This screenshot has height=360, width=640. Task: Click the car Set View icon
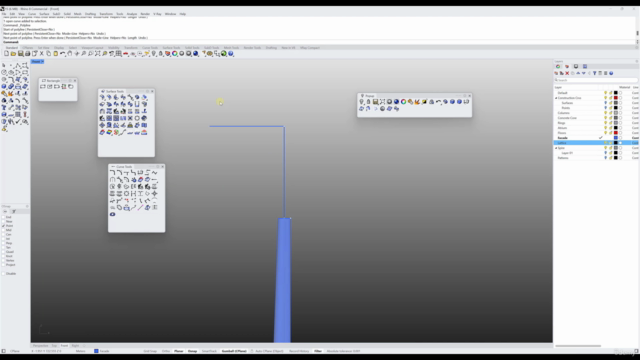[x=126, y=53]
